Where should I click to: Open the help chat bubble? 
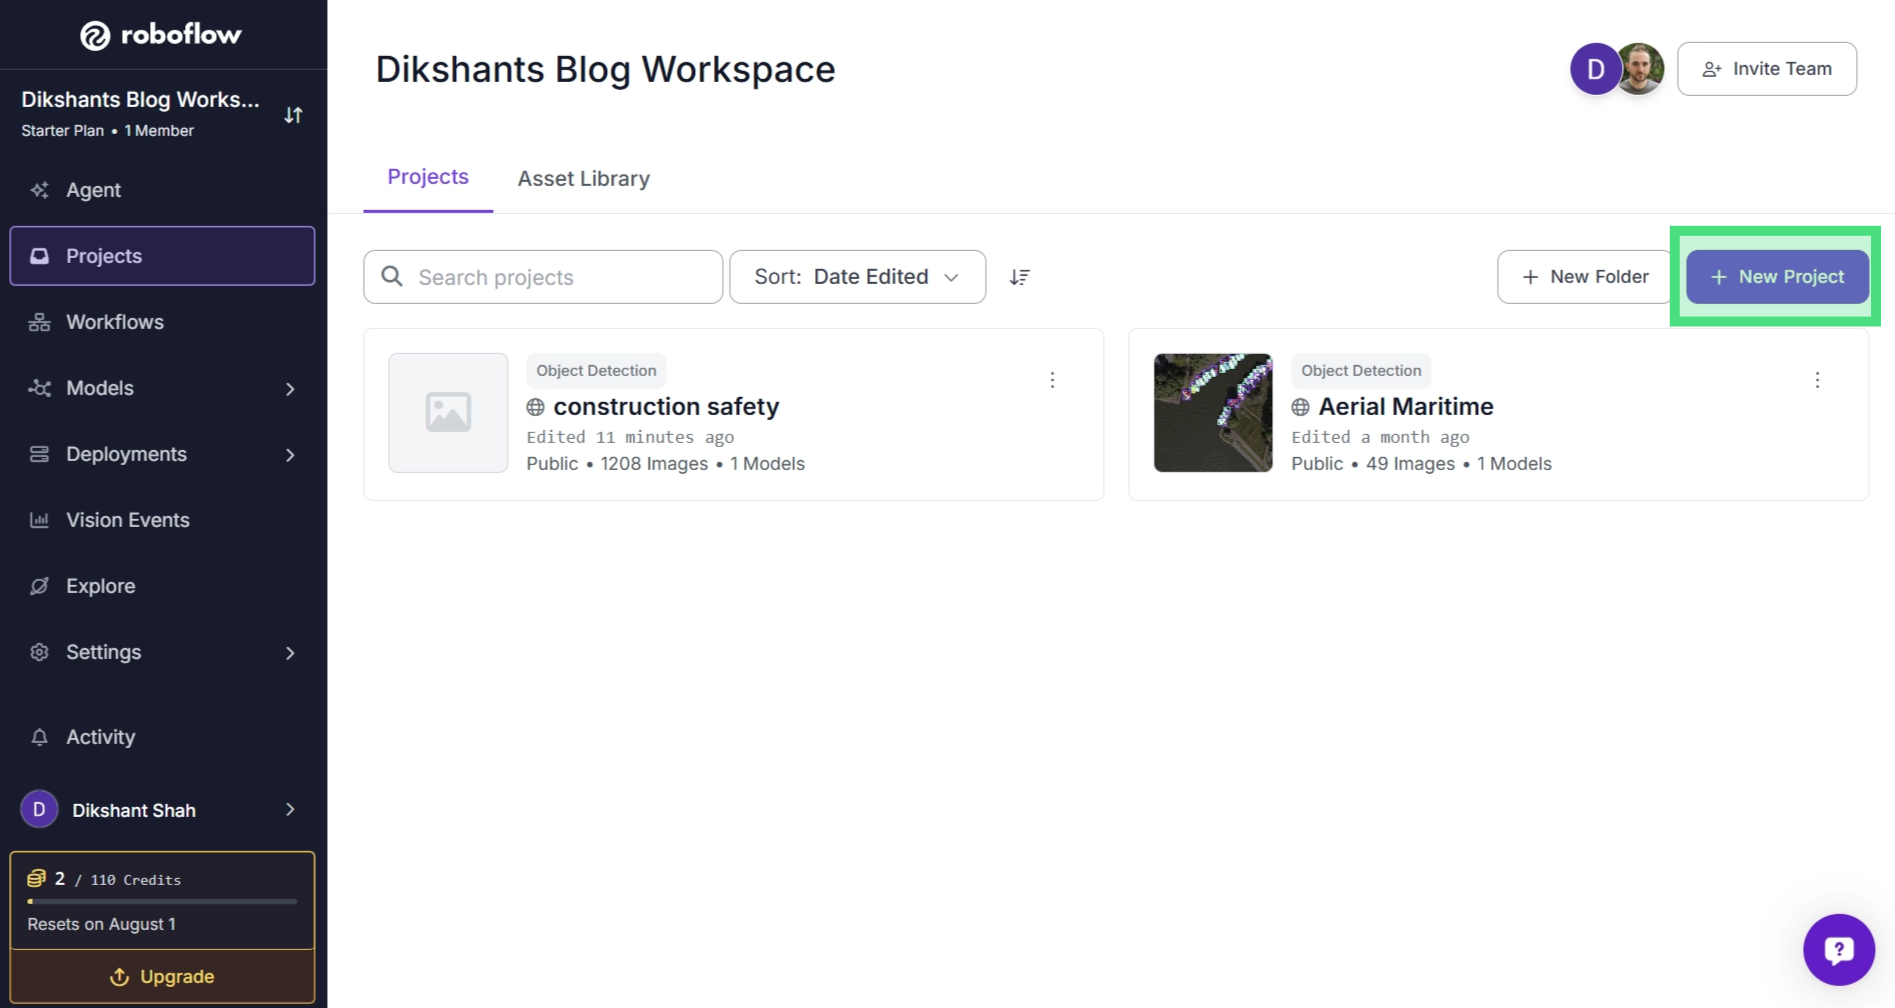pyautogui.click(x=1839, y=950)
